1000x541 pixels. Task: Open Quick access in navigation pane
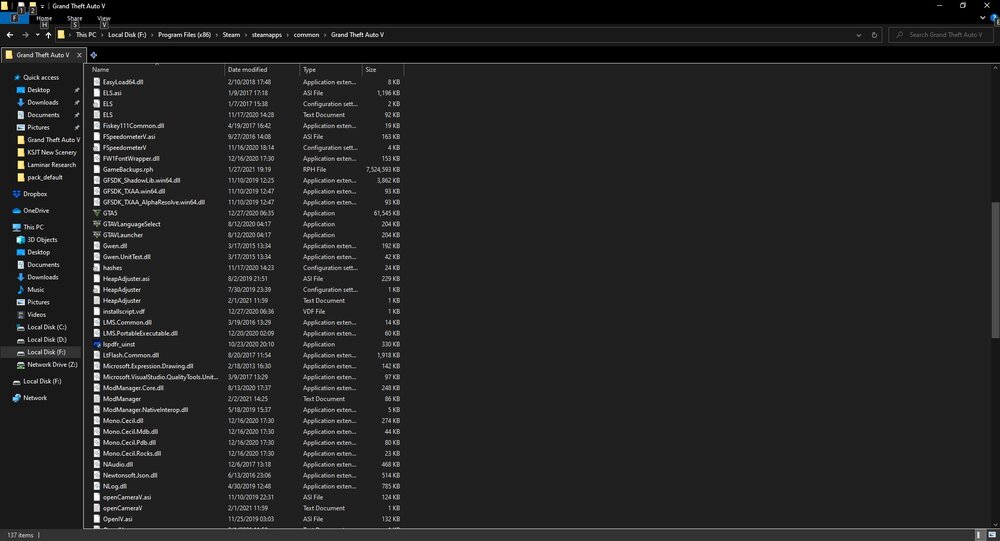pyautogui.click(x=41, y=77)
